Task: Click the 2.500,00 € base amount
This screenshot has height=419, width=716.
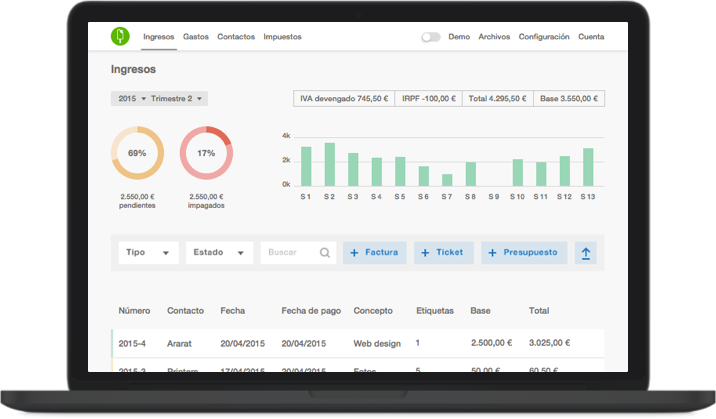Action: click(x=491, y=343)
